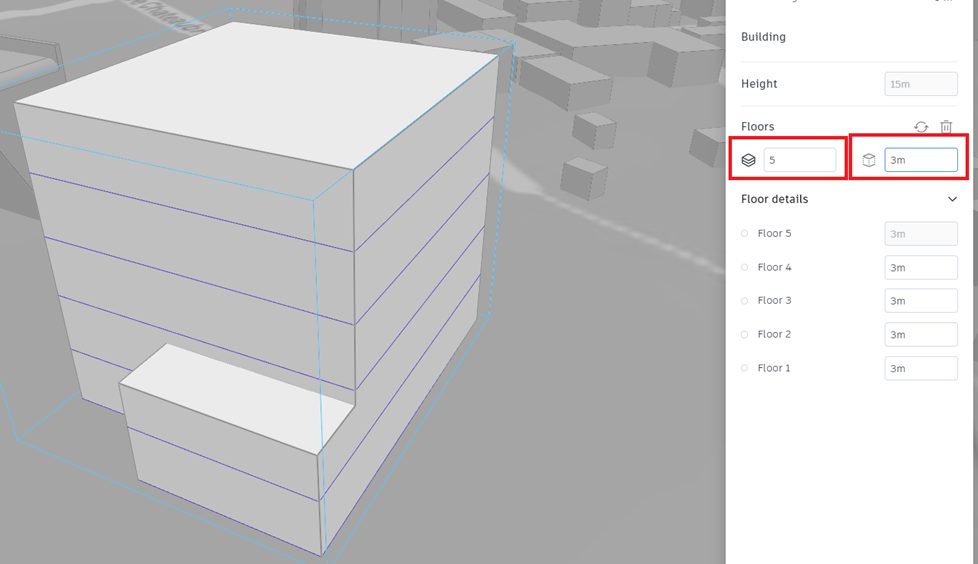
Task: Click the building Height 15m field
Action: 921,84
